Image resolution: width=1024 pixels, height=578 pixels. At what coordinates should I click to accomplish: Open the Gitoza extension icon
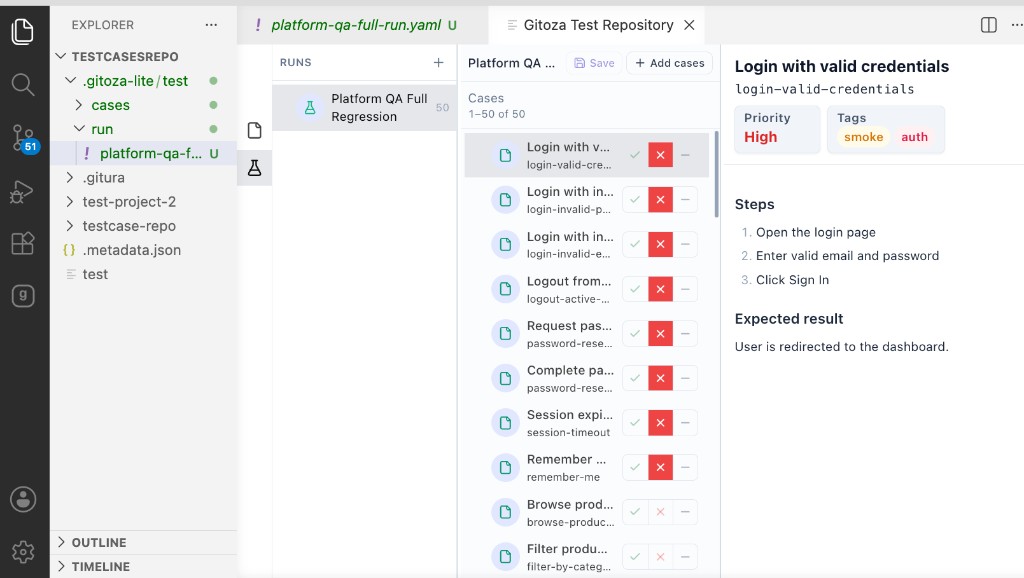23,296
